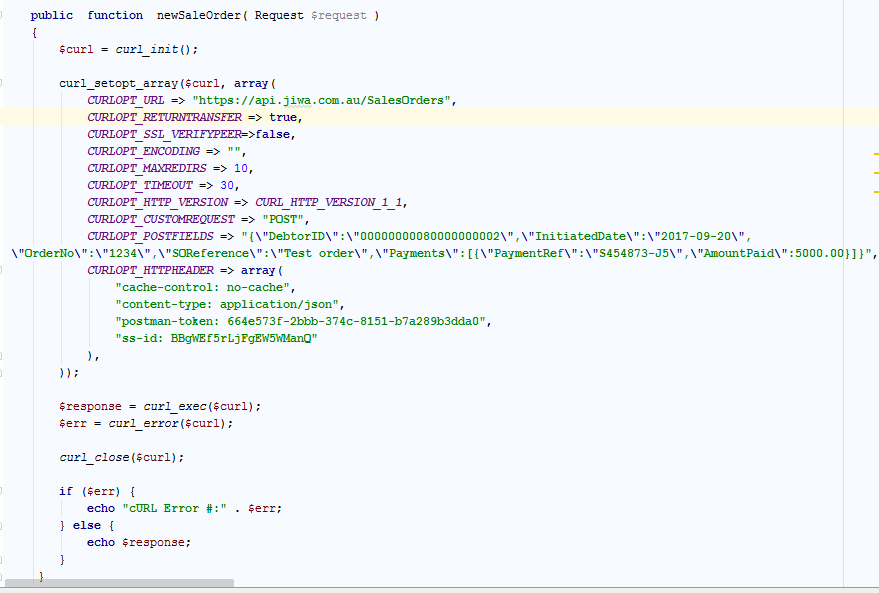
Task: Click the horizontal scrollbar thumb at the bottom
Action: coord(119,583)
